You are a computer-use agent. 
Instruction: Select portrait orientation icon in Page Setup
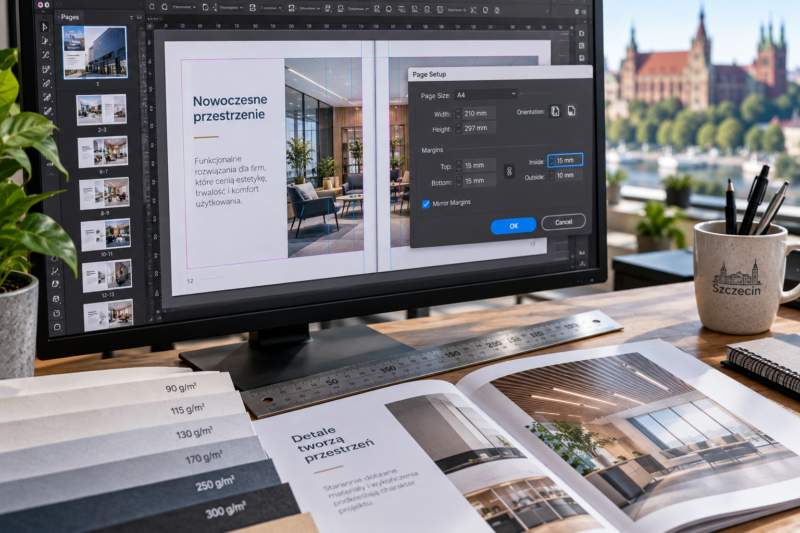point(555,111)
